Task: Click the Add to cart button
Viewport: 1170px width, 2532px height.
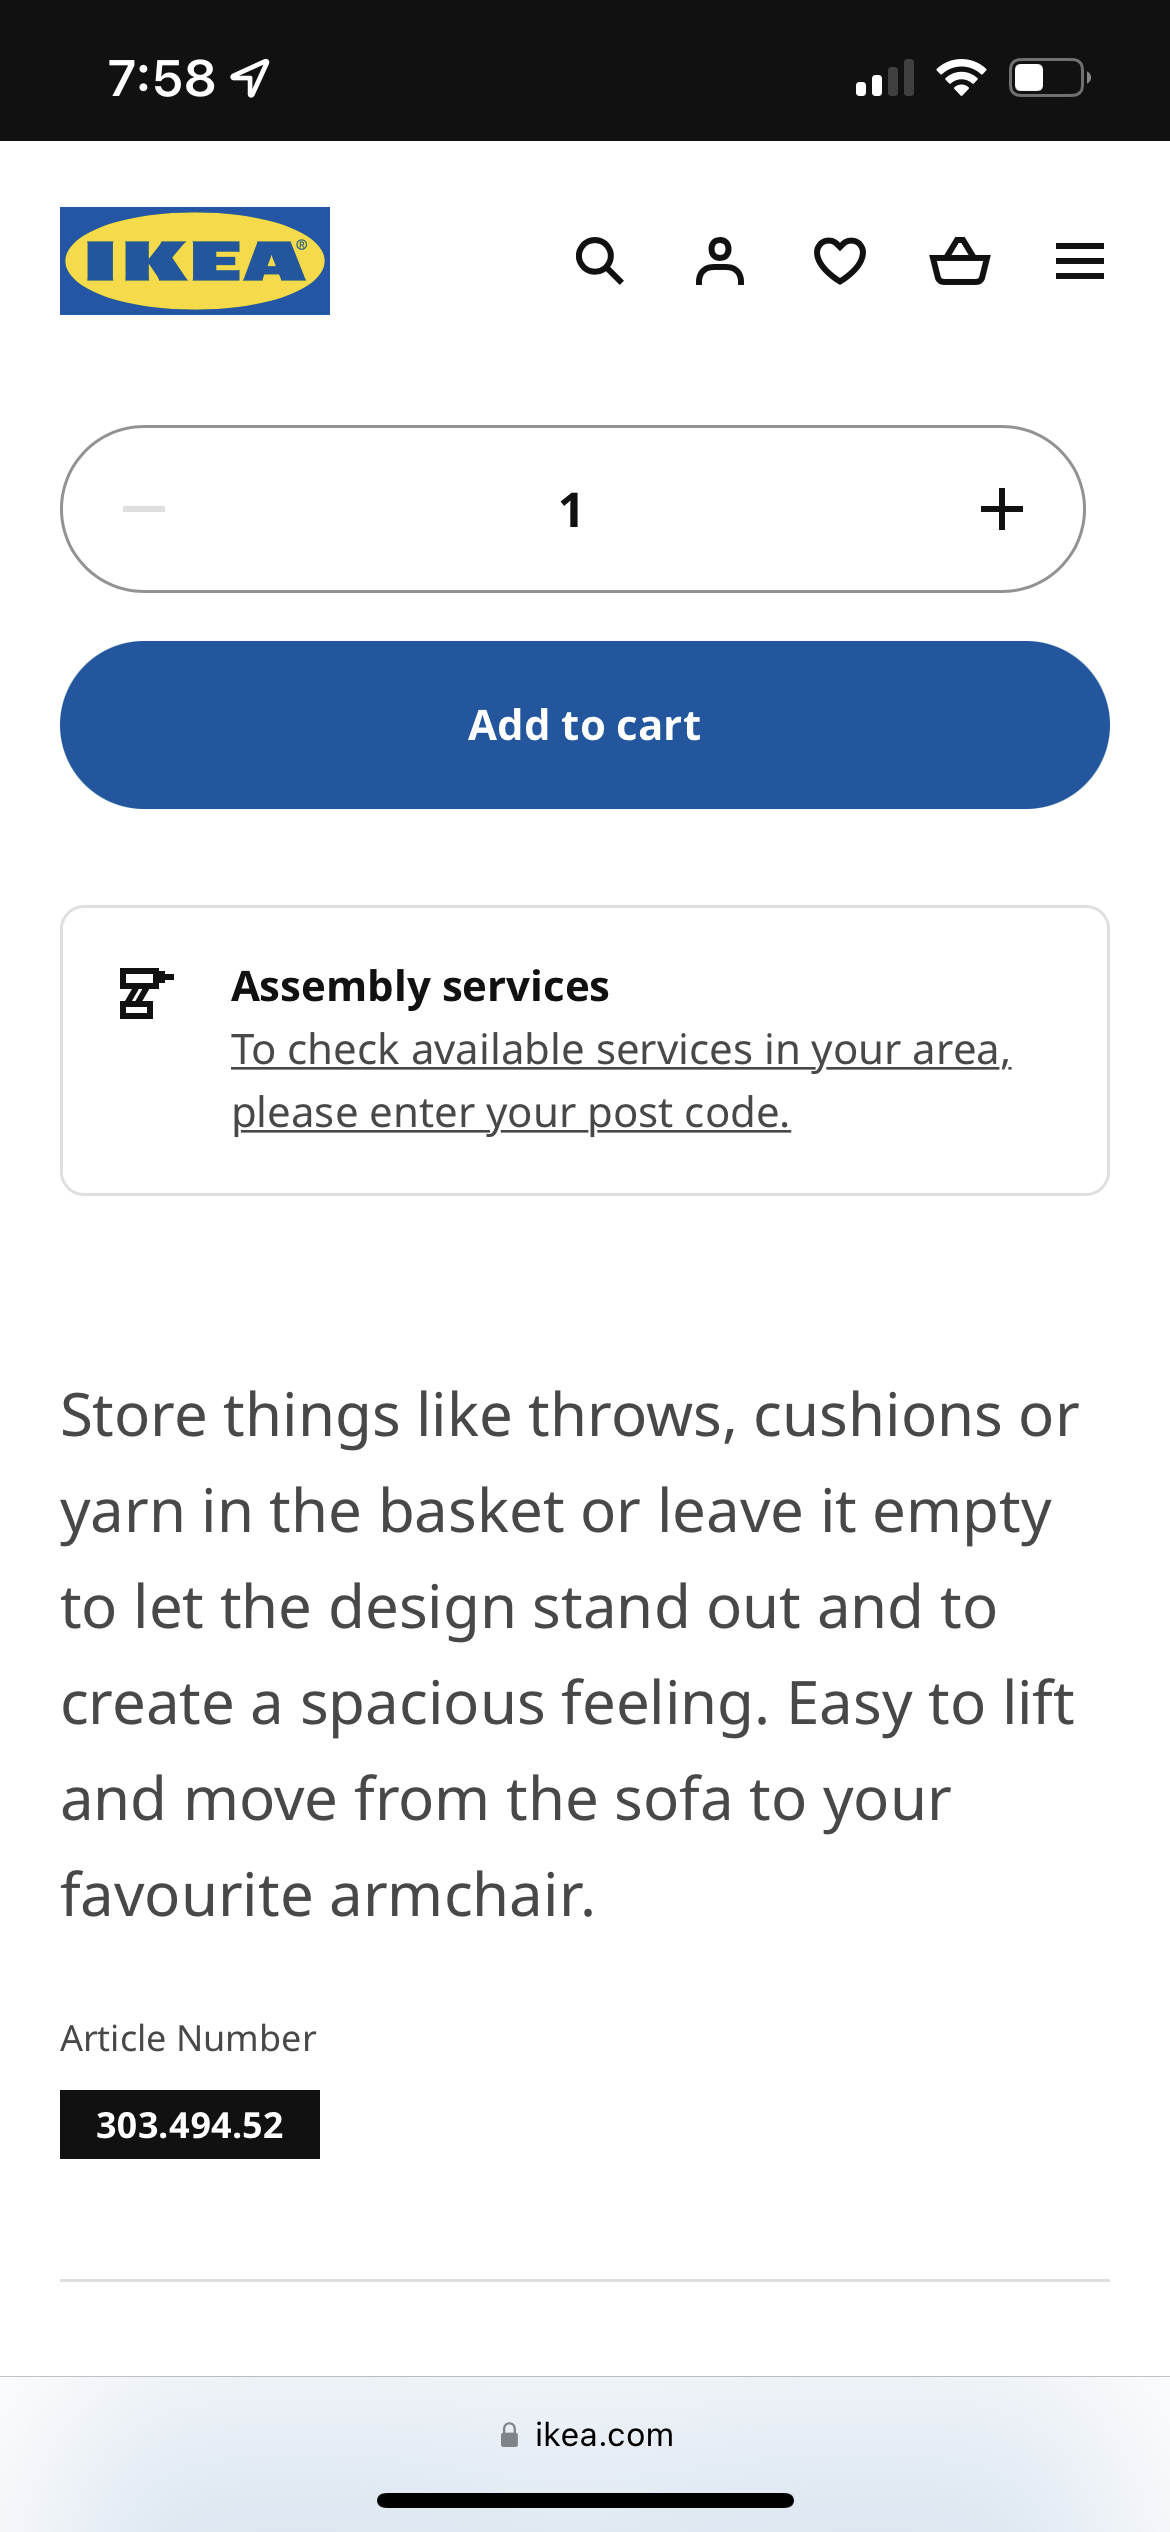Action: coord(585,725)
